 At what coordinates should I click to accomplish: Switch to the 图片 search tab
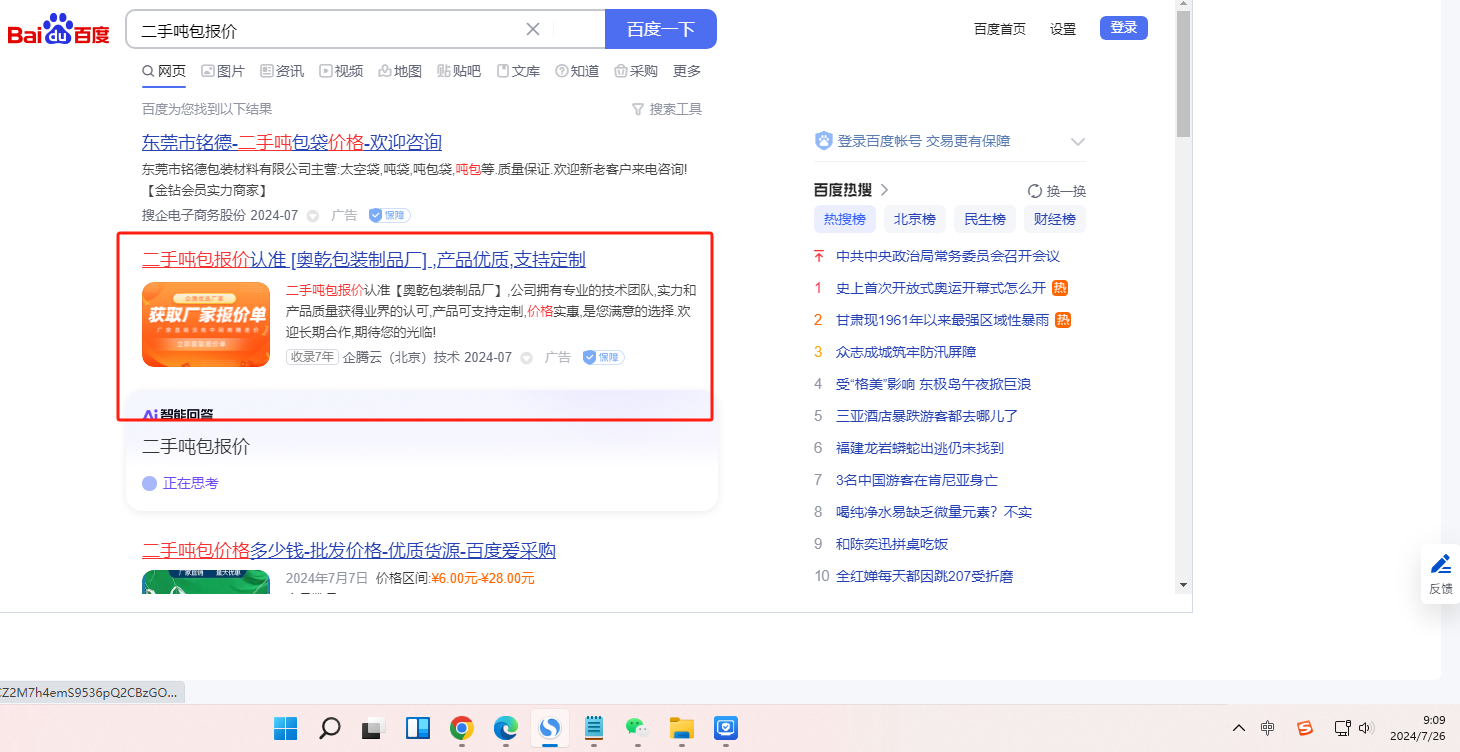click(222, 71)
